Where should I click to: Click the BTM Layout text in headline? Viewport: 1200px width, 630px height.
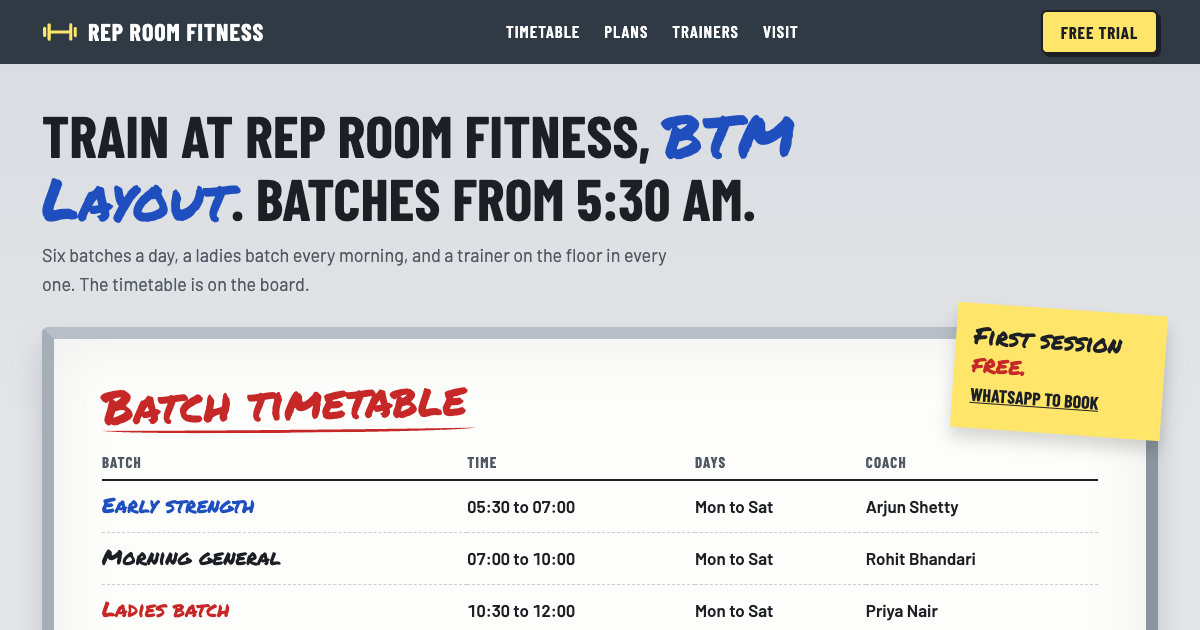click(418, 170)
